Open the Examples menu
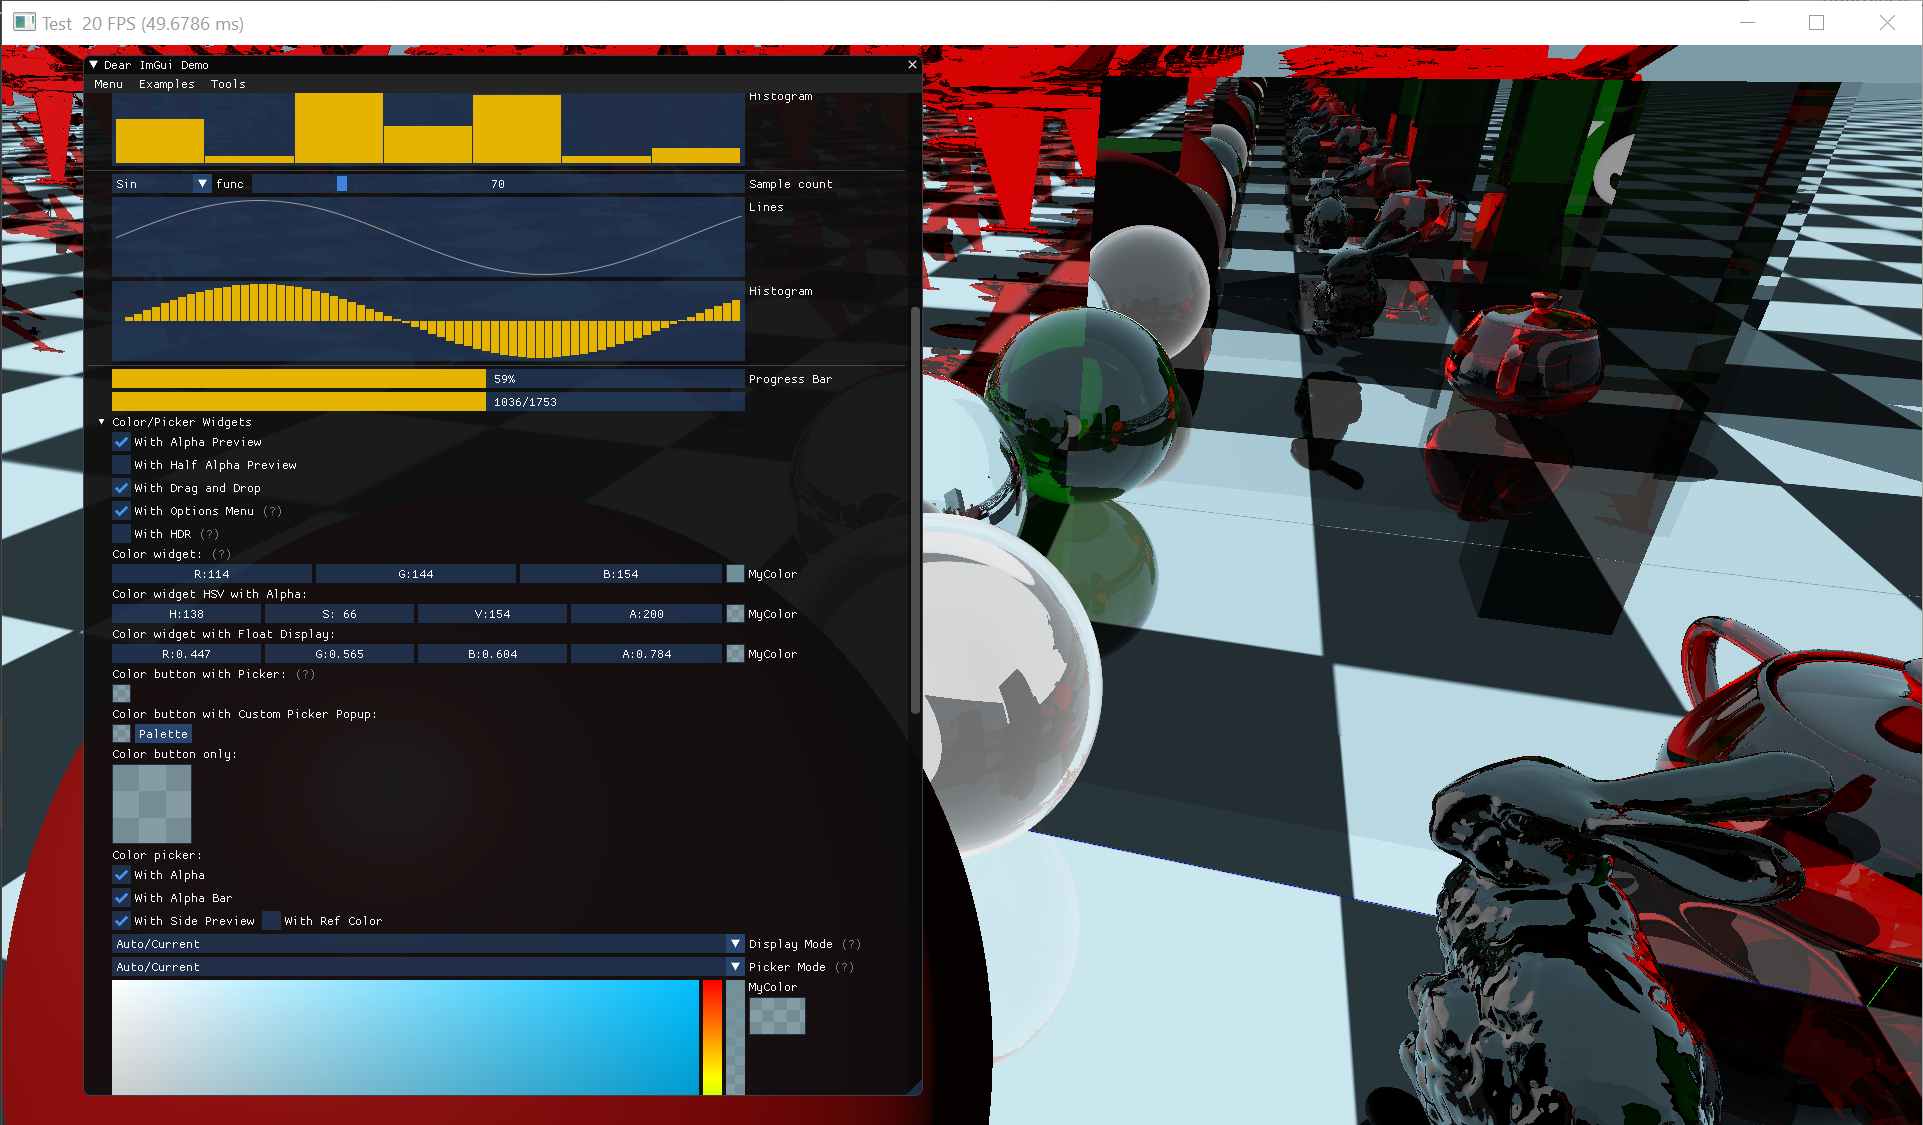 click(166, 84)
